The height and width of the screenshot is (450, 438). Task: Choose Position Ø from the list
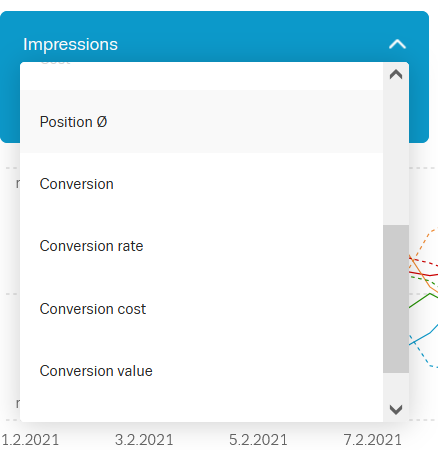(x=201, y=122)
